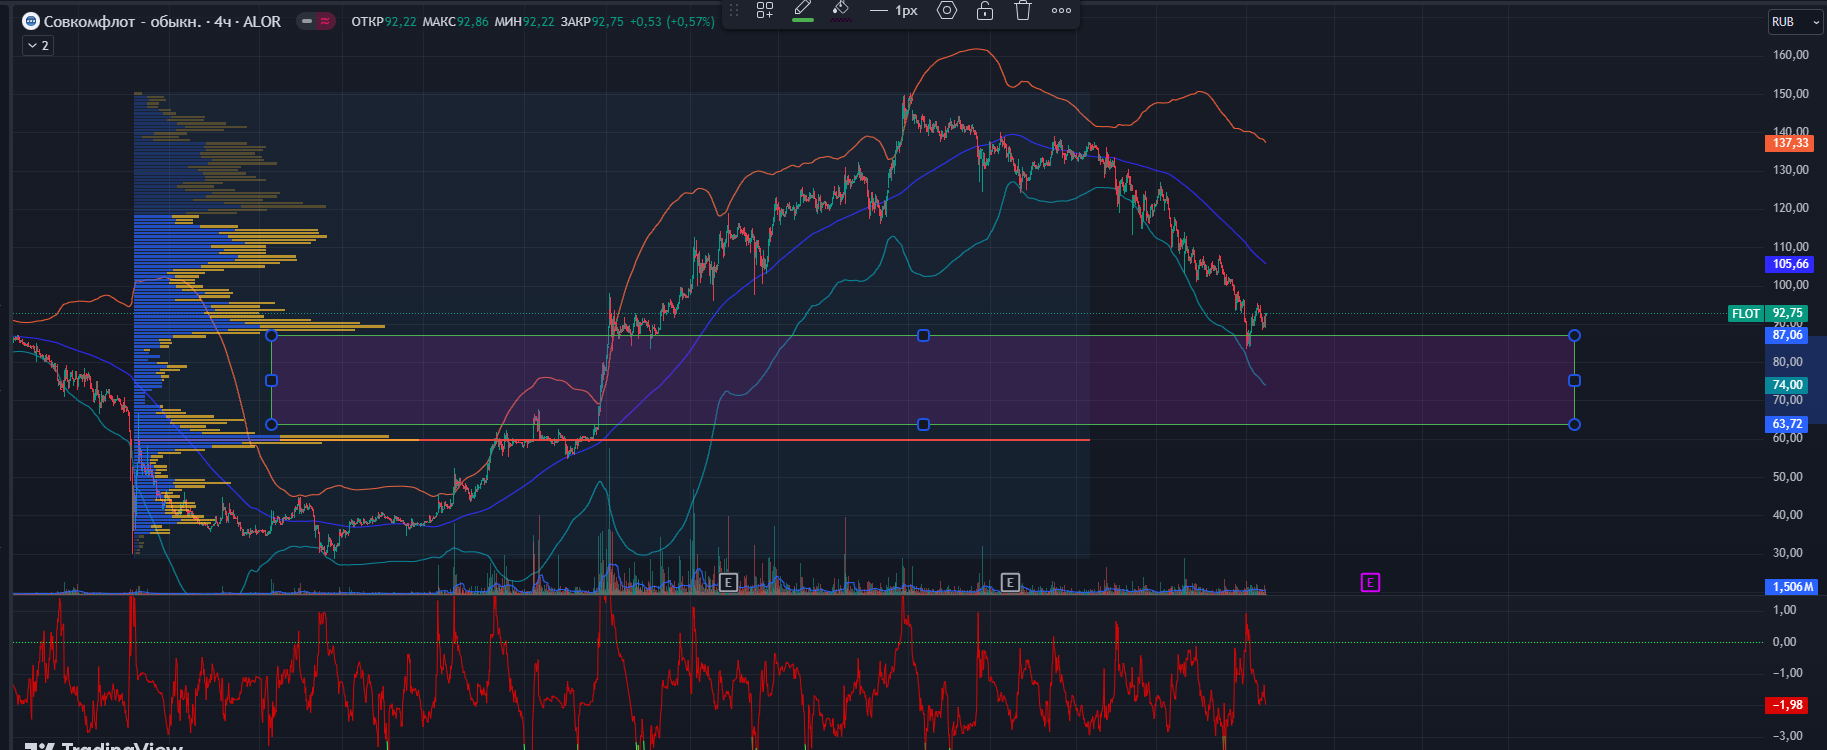Click the 0,00 oscillator axis label
This screenshot has height=750, width=1827.
pyautogui.click(x=1784, y=642)
